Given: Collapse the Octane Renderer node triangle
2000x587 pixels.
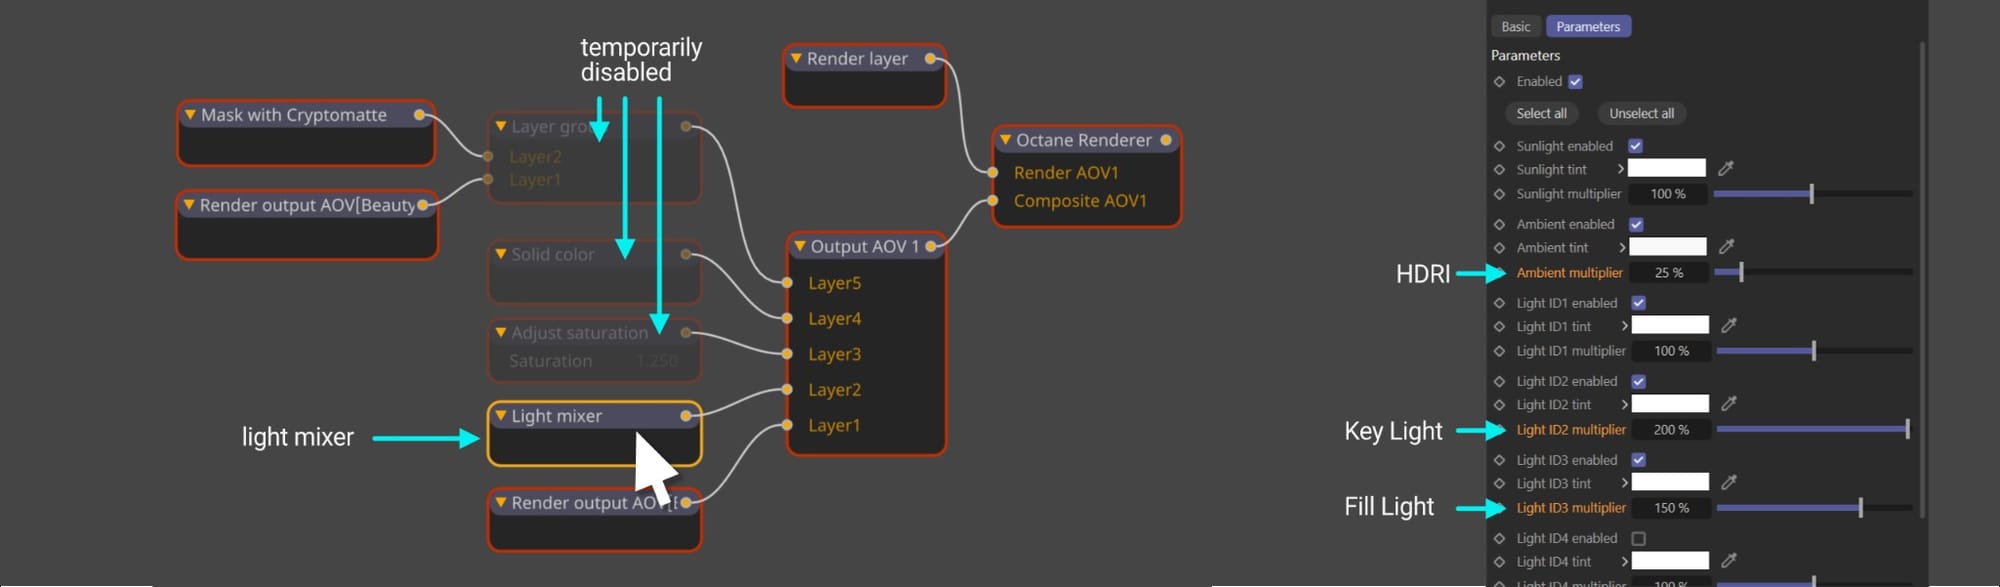Looking at the screenshot, I should pyautogui.click(x=1005, y=140).
